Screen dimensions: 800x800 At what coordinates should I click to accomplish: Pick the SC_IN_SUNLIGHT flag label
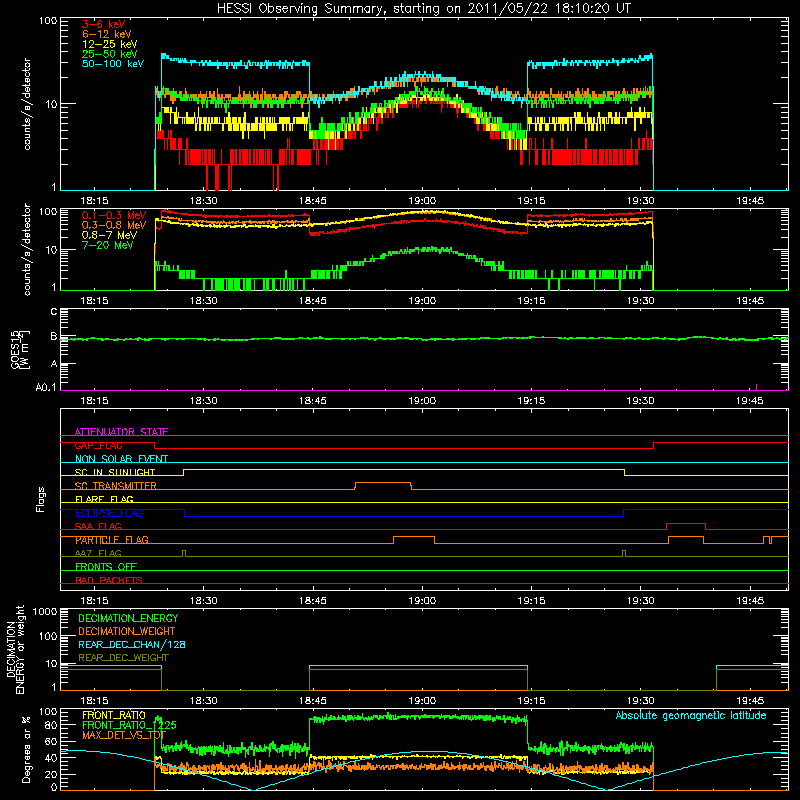coord(115,472)
